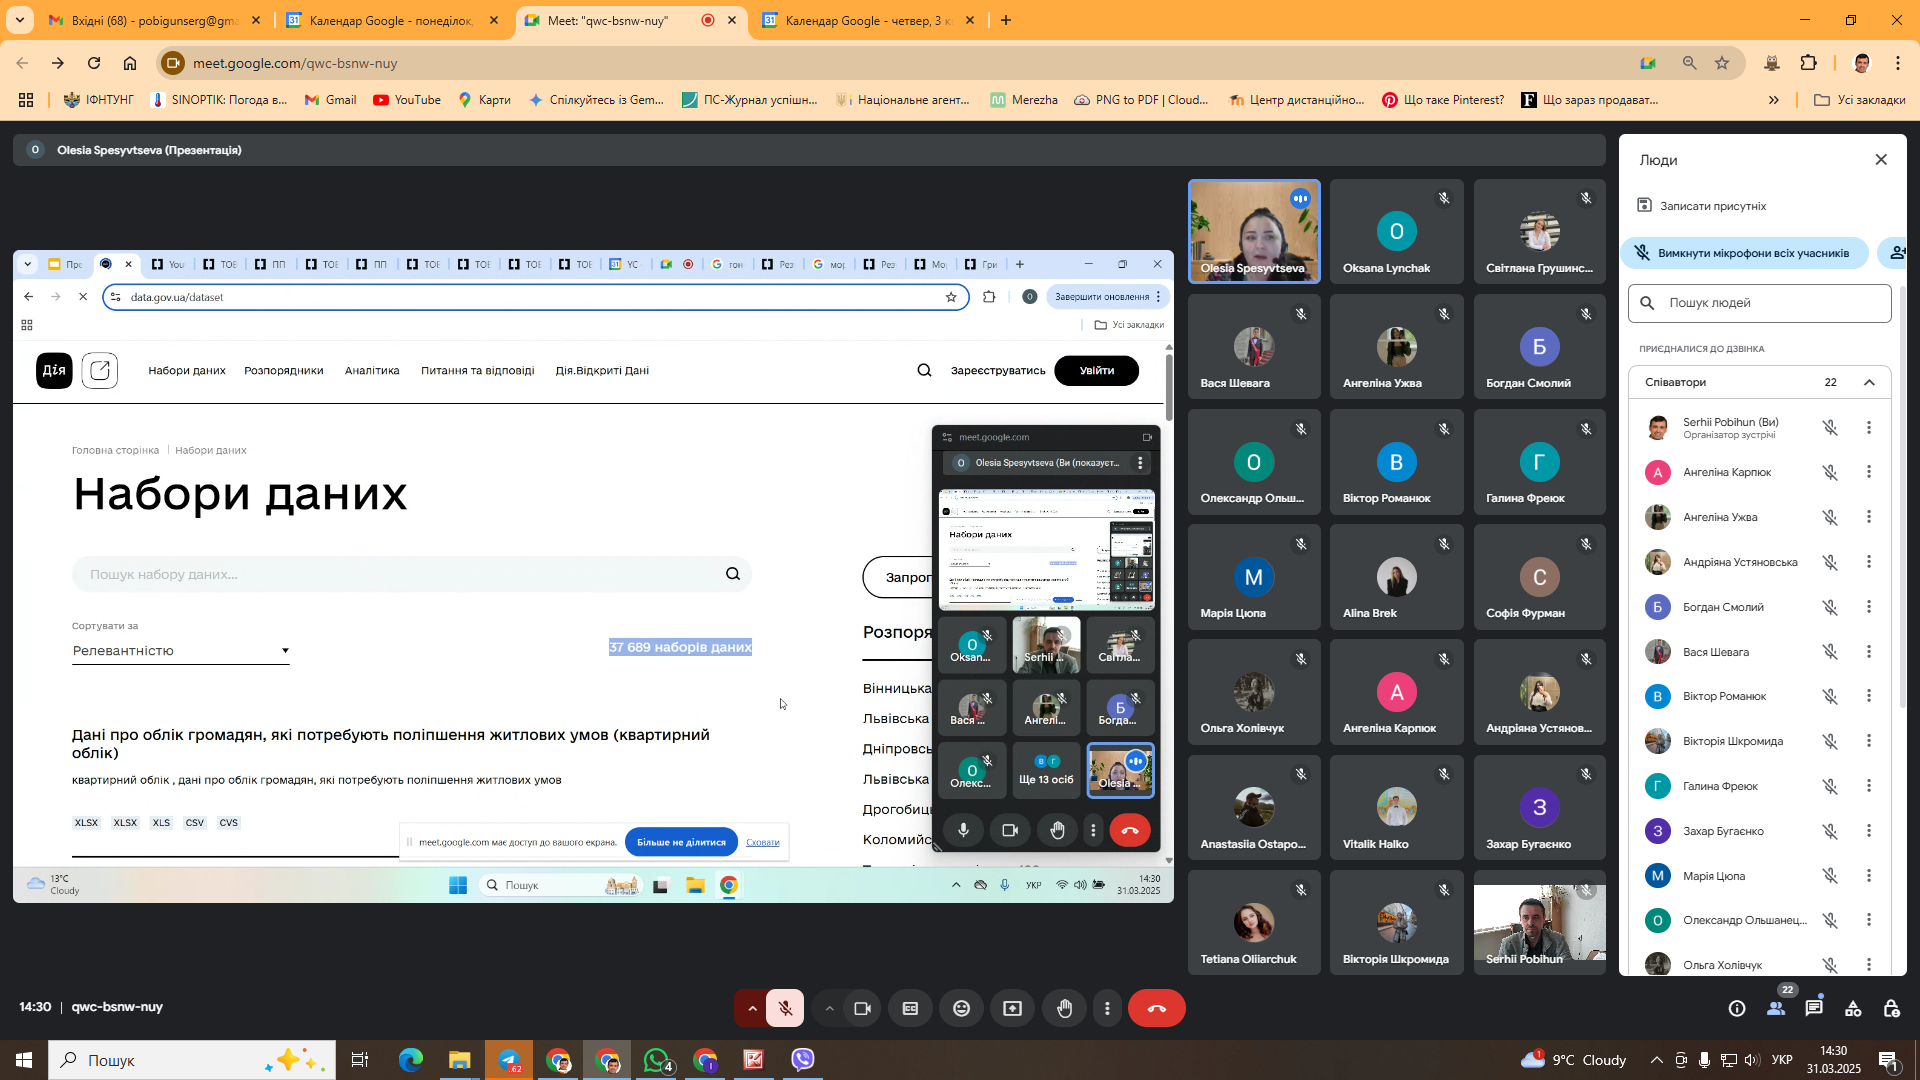1920x1080 pixels.
Task: Turn on the camera
Action: pyautogui.click(x=862, y=1008)
